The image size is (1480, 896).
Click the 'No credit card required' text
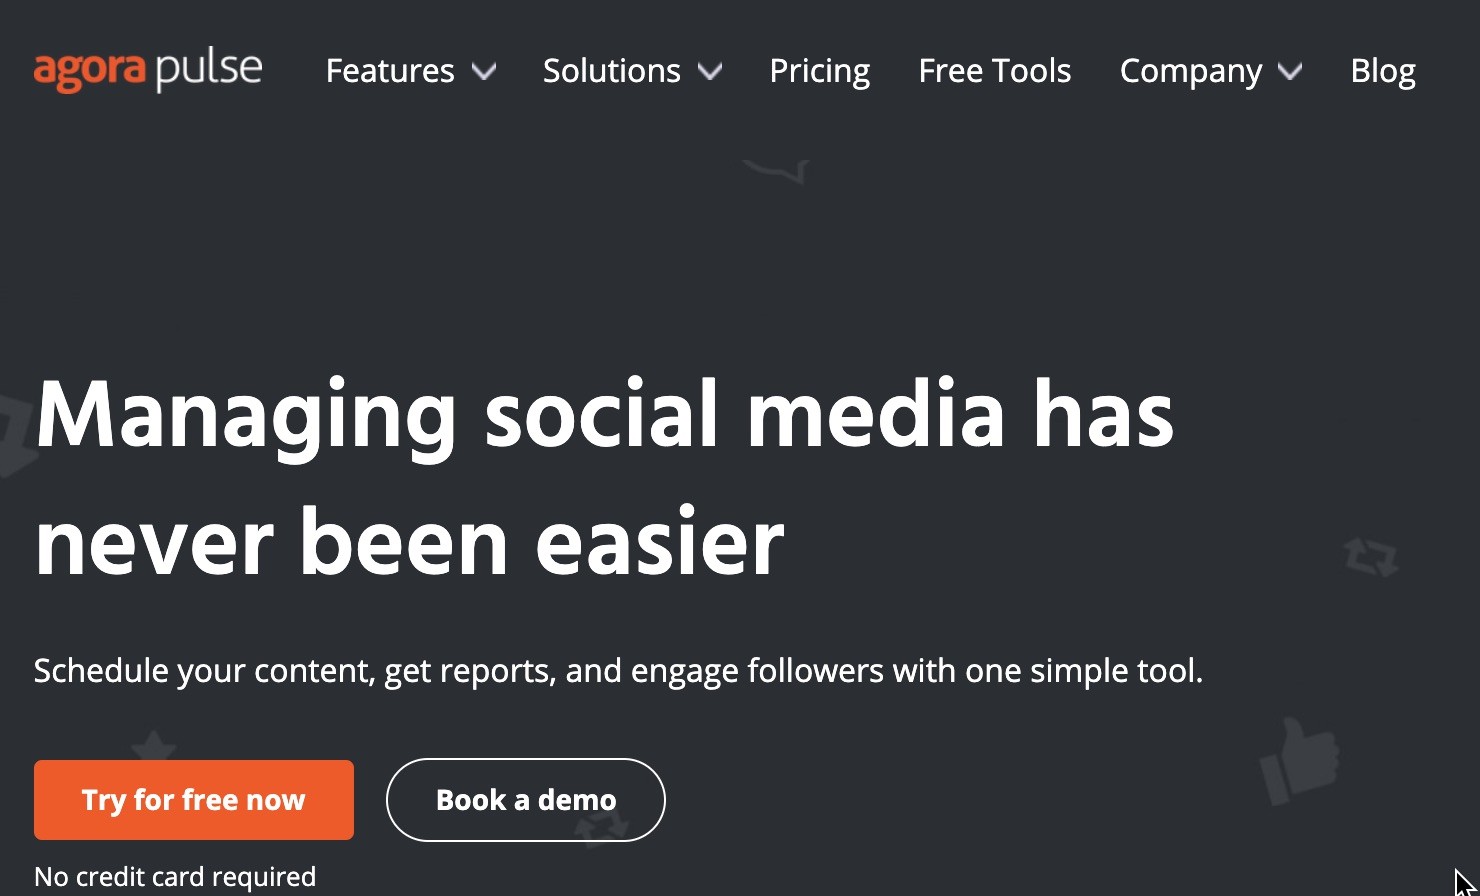175,877
